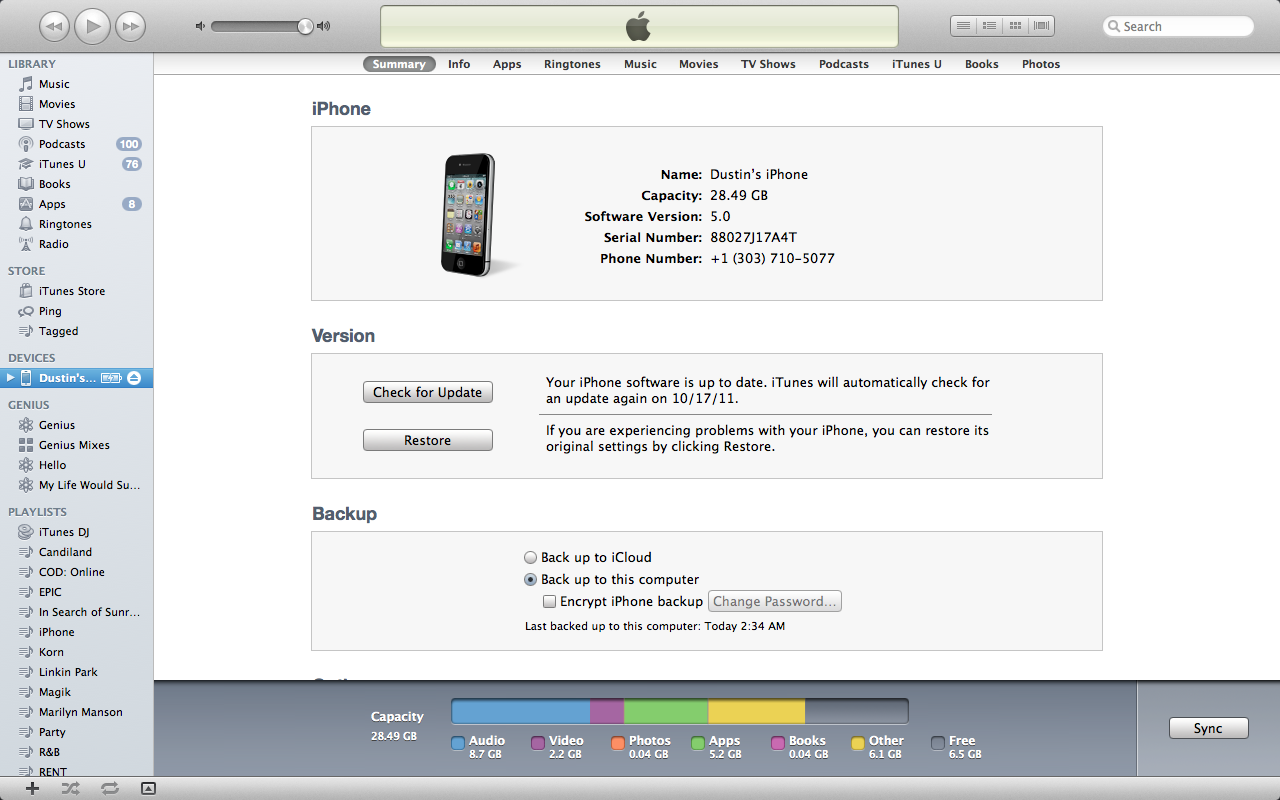1280x800 pixels.
Task: Adjust the volume slider knob
Action: [305, 26]
